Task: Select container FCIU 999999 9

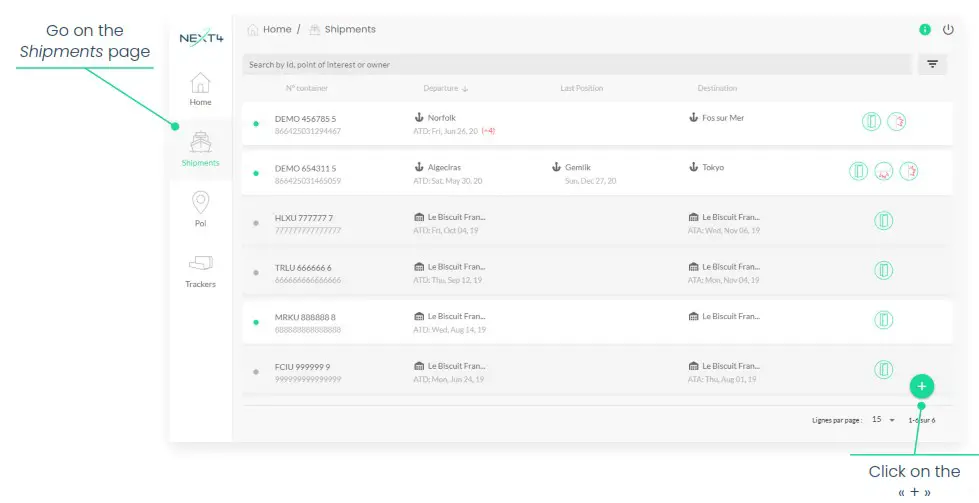Action: click(302, 367)
